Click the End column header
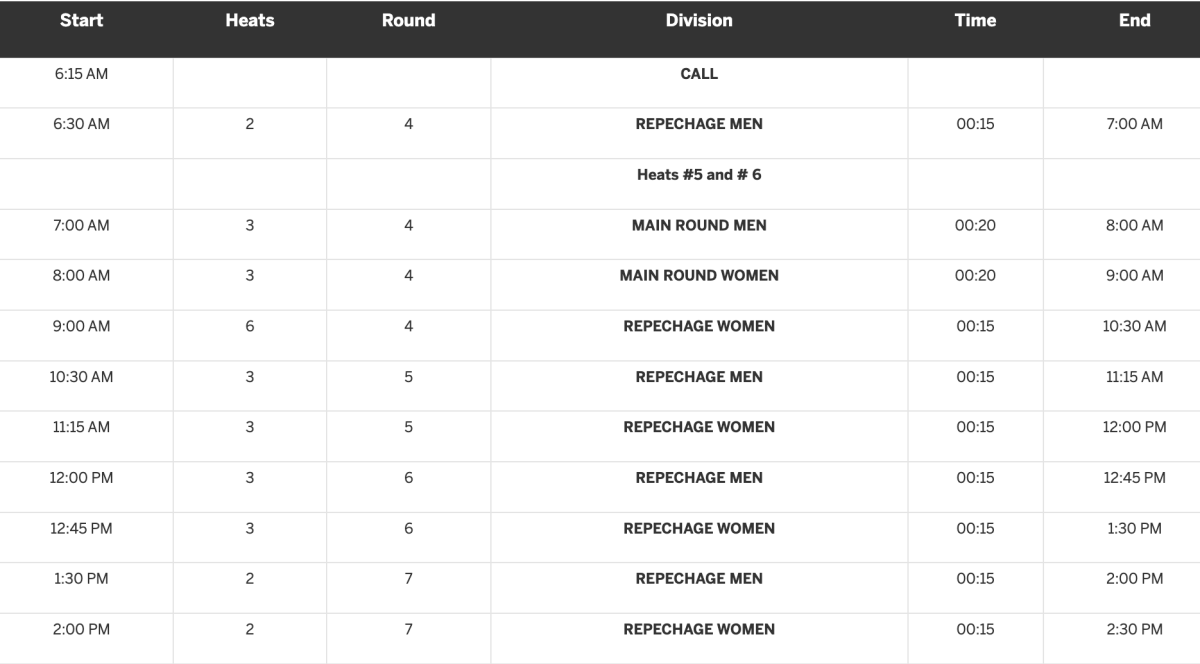The height and width of the screenshot is (664, 1200). (x=1134, y=21)
